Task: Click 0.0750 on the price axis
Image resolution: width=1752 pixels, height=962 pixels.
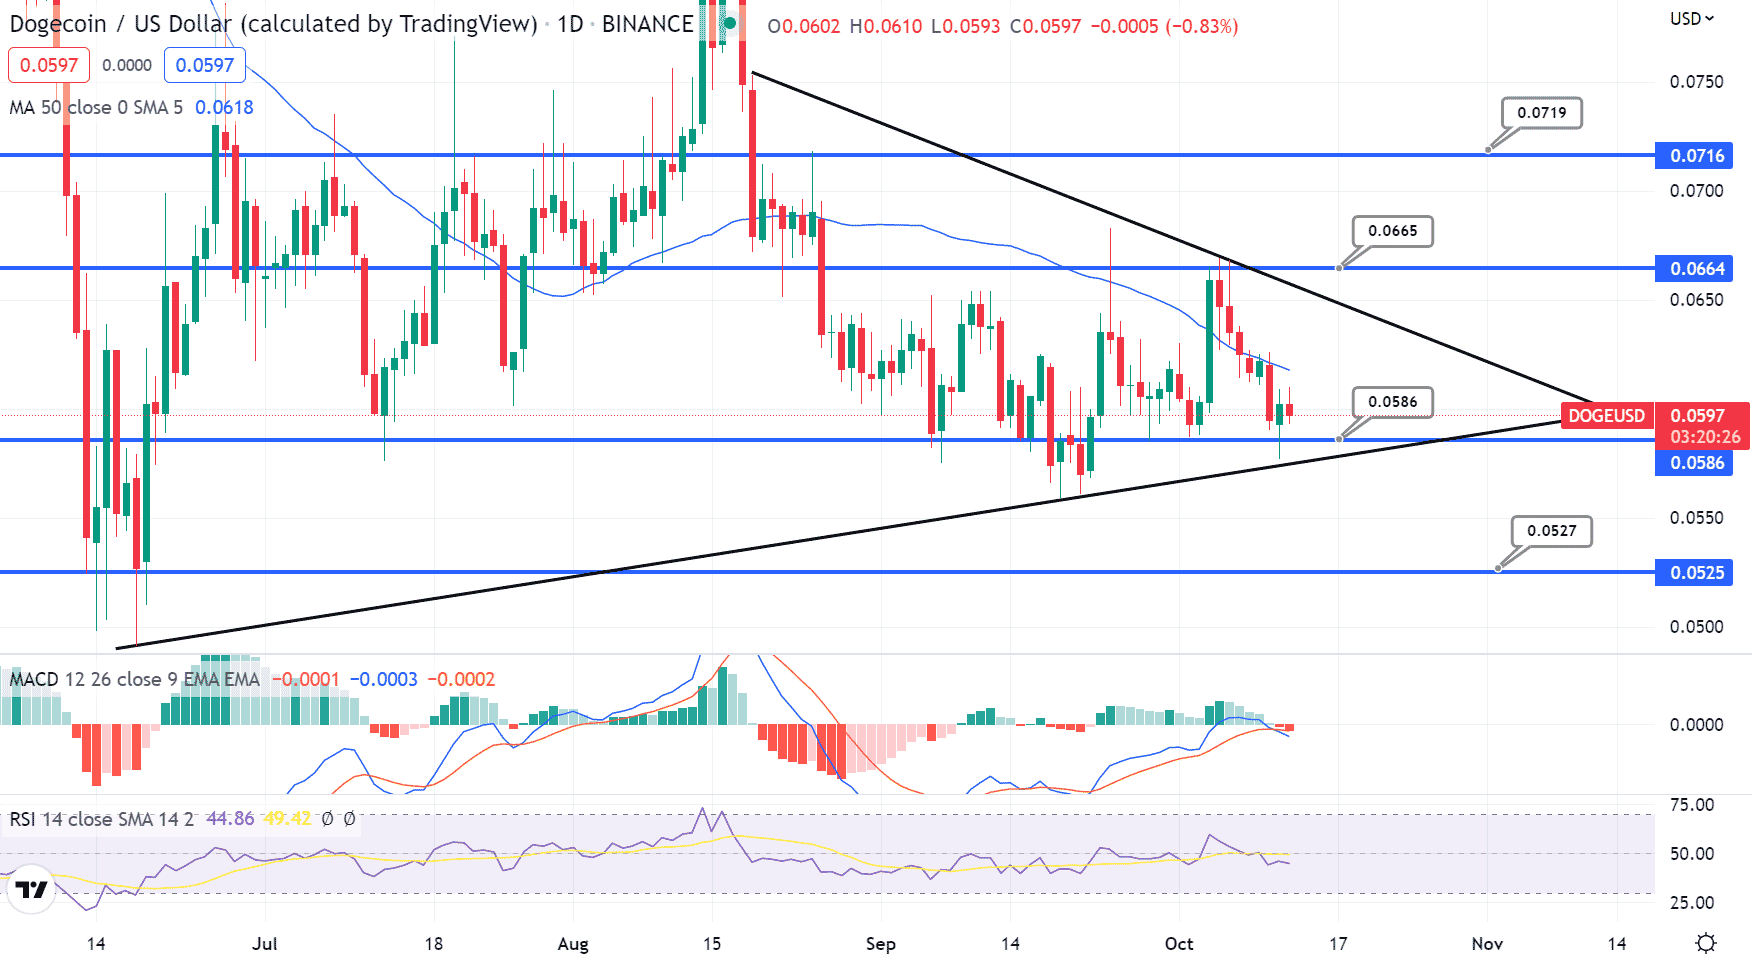Action: [1697, 82]
